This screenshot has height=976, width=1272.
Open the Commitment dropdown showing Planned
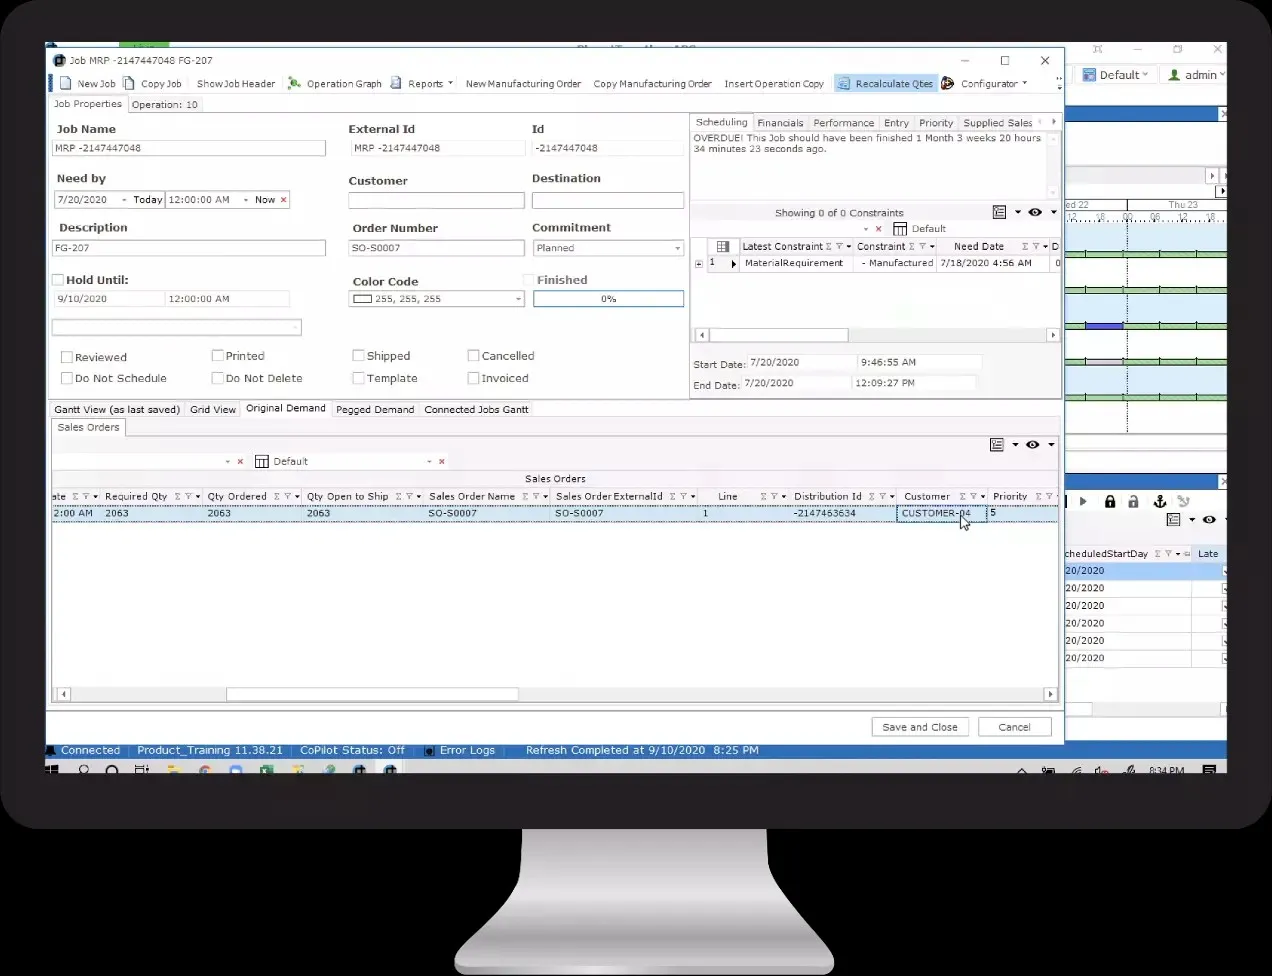pyautogui.click(x=677, y=248)
